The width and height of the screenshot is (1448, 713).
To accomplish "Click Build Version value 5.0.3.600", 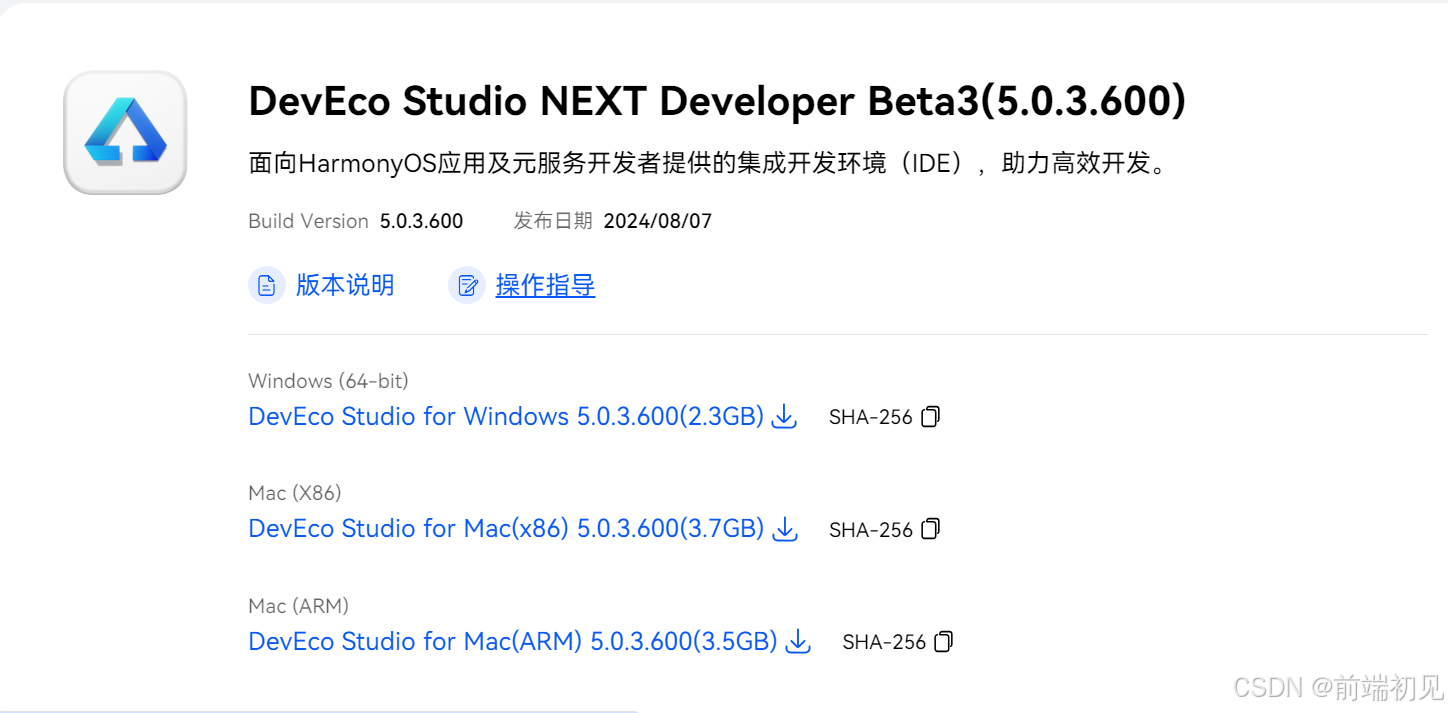I will [421, 222].
